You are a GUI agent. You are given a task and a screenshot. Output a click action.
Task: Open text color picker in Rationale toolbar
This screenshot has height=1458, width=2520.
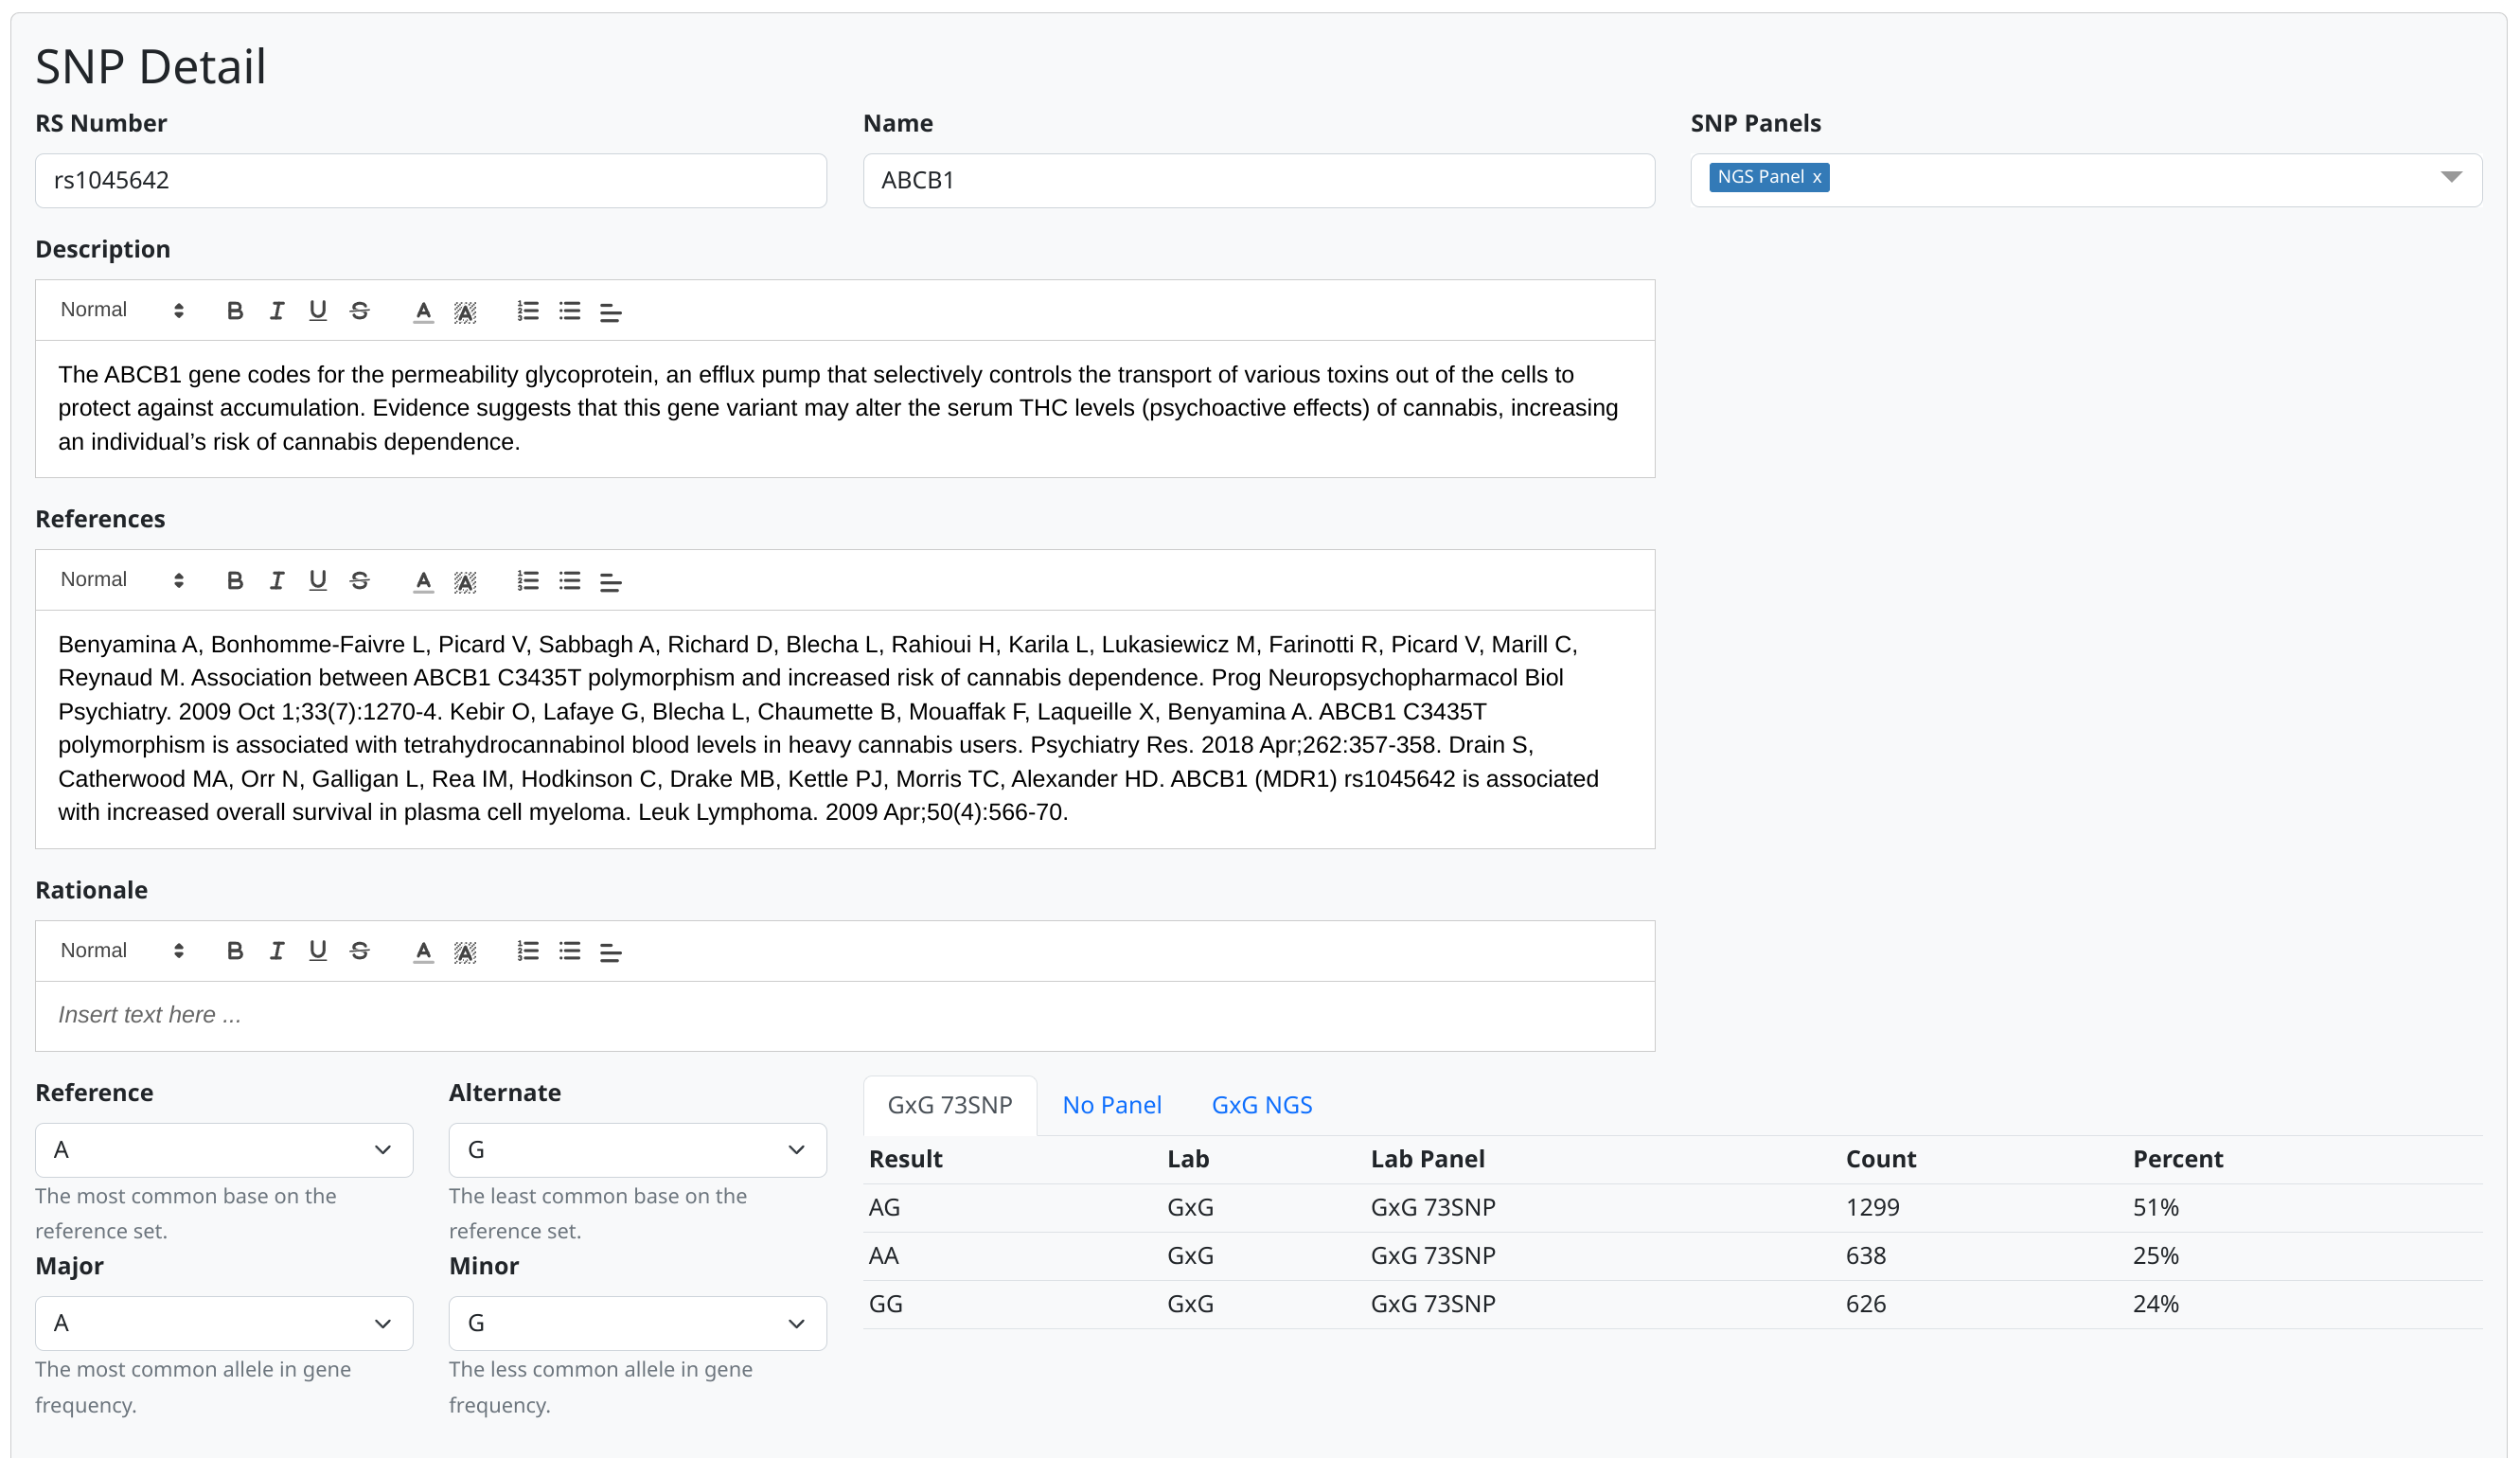pyautogui.click(x=424, y=952)
